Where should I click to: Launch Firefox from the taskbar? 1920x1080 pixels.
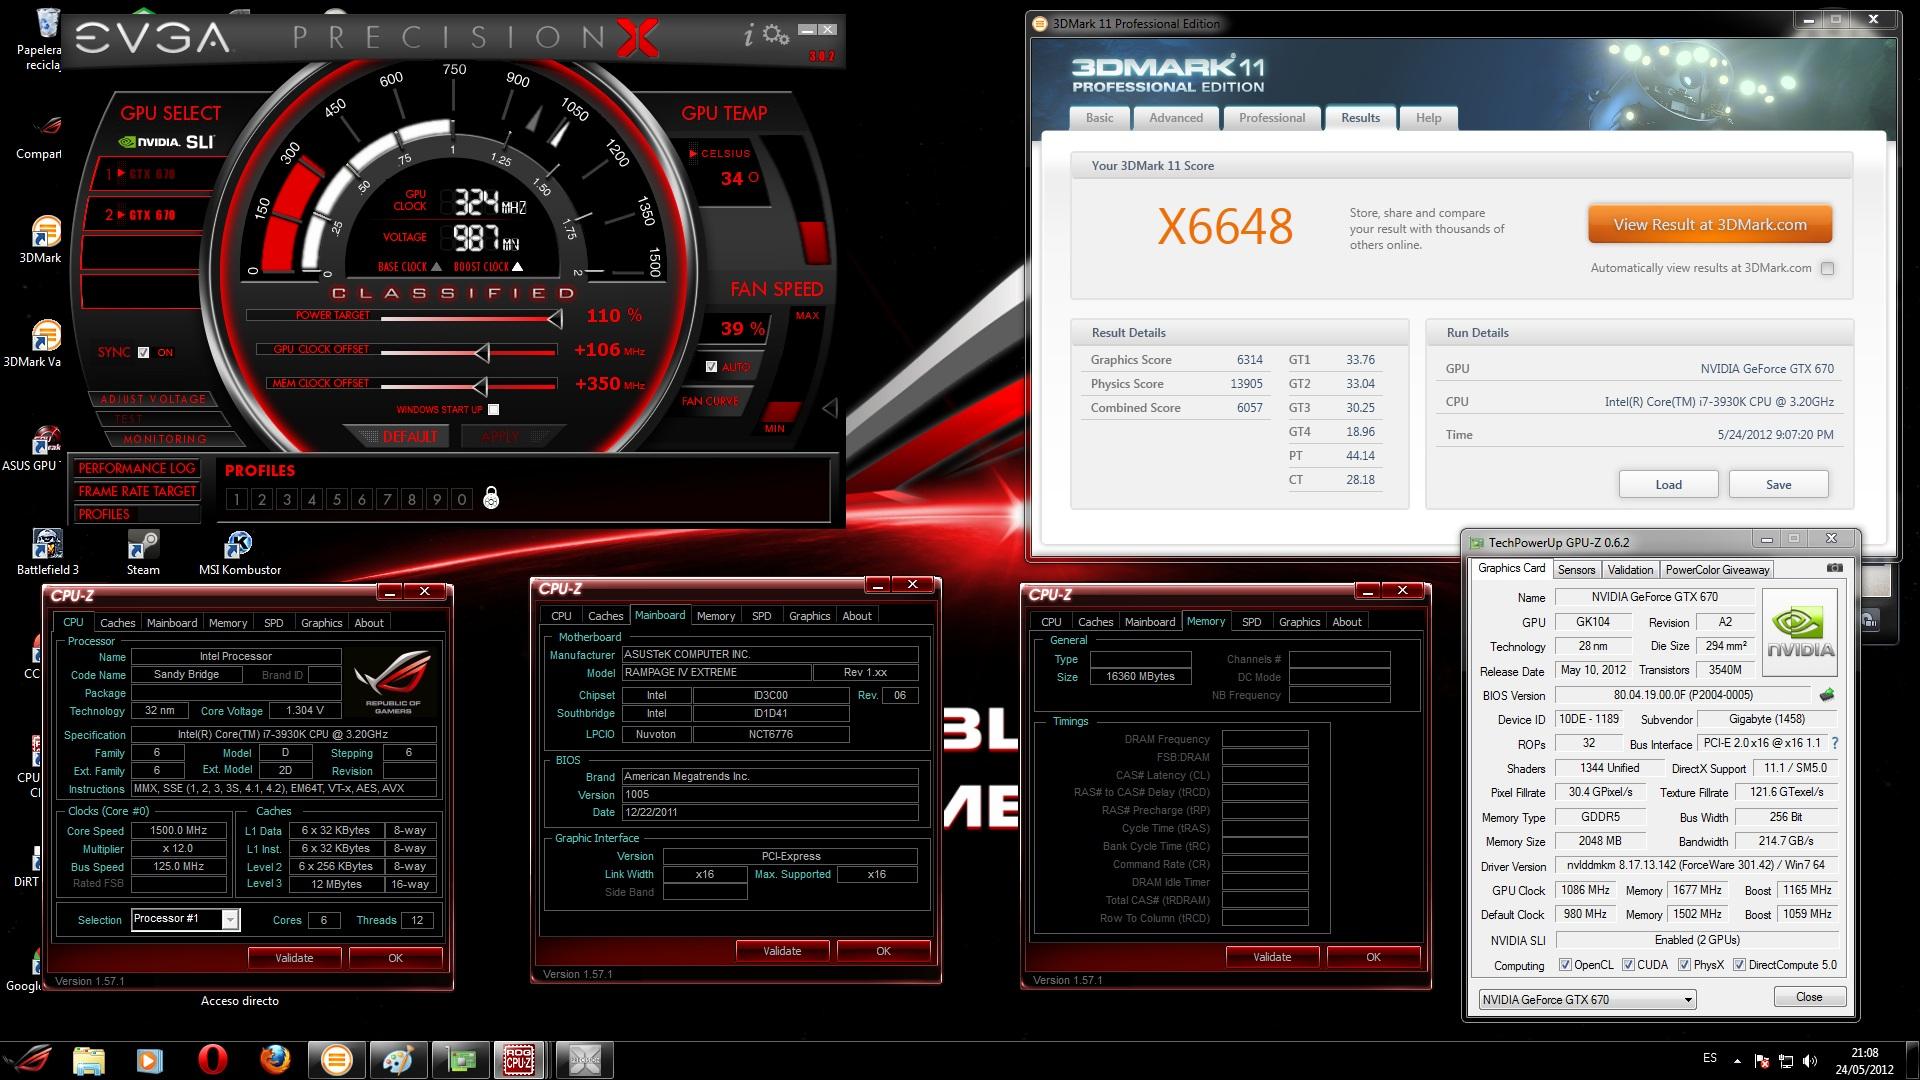click(x=274, y=1060)
